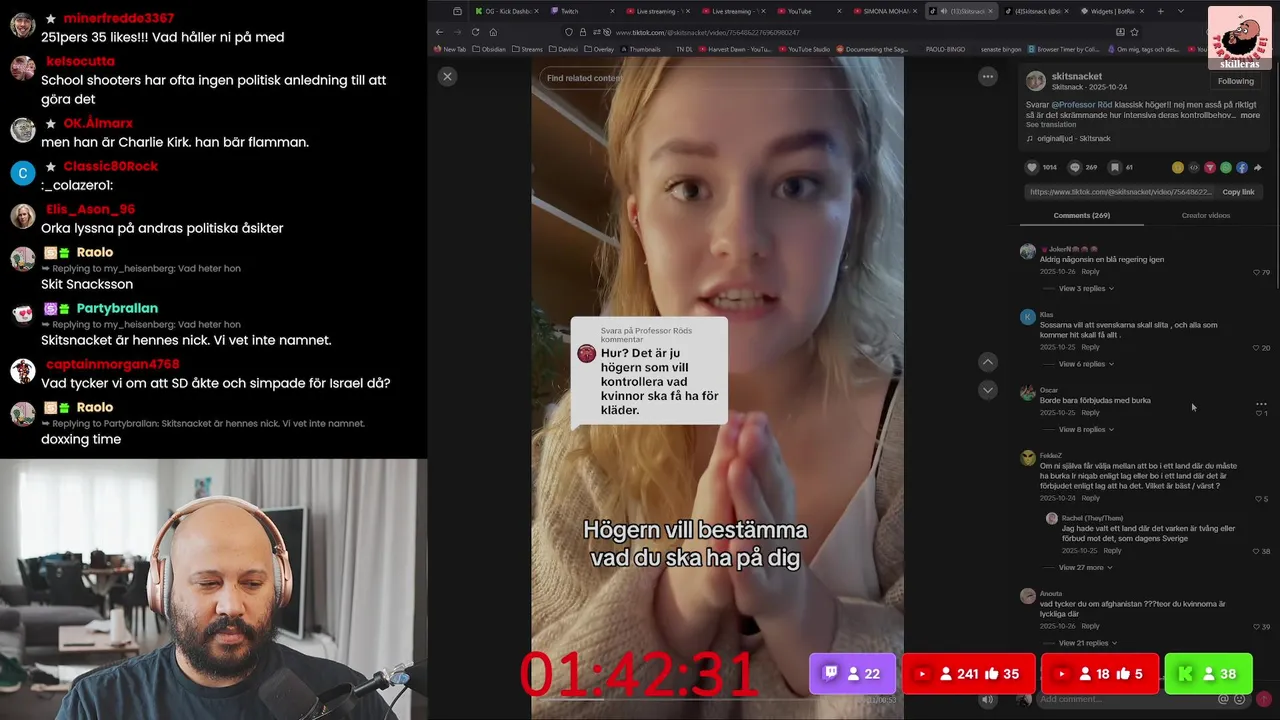Reply to Klas's comment
The width and height of the screenshot is (1280, 720).
tap(1090, 347)
